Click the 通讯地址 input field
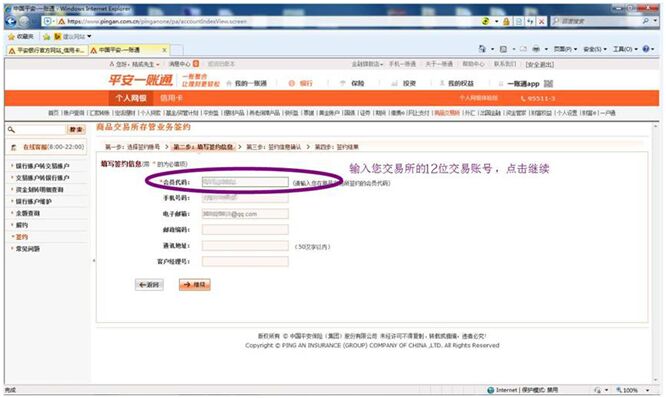The width and height of the screenshot is (666, 398). click(245, 246)
